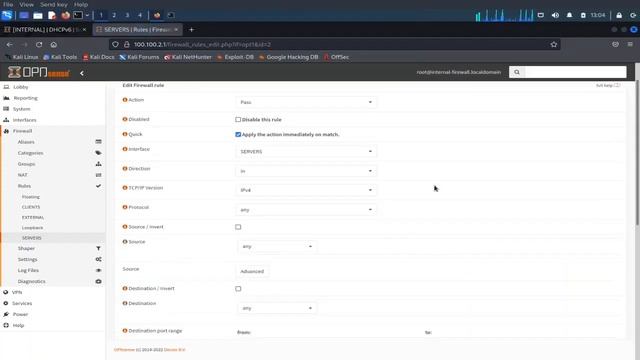Open the Destination dropdown set to any
Image resolution: width=640 pixels, height=360 pixels.
(x=277, y=308)
